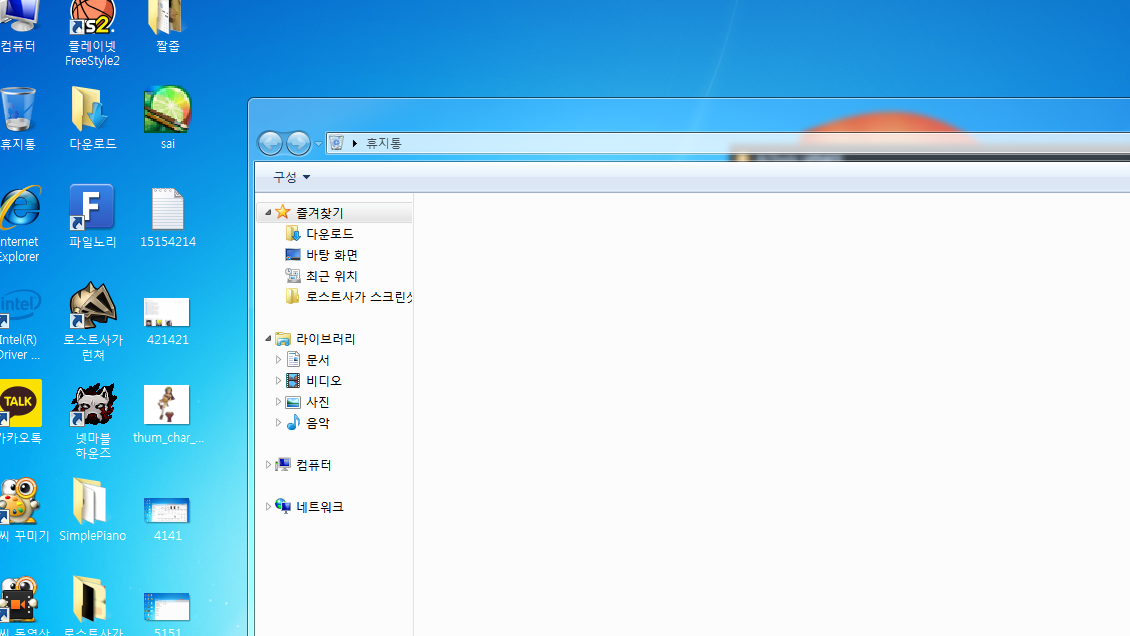Screen dimensions: 1130x636
Task: Click the 휴지통 address bar breadcrumb
Action: point(383,143)
